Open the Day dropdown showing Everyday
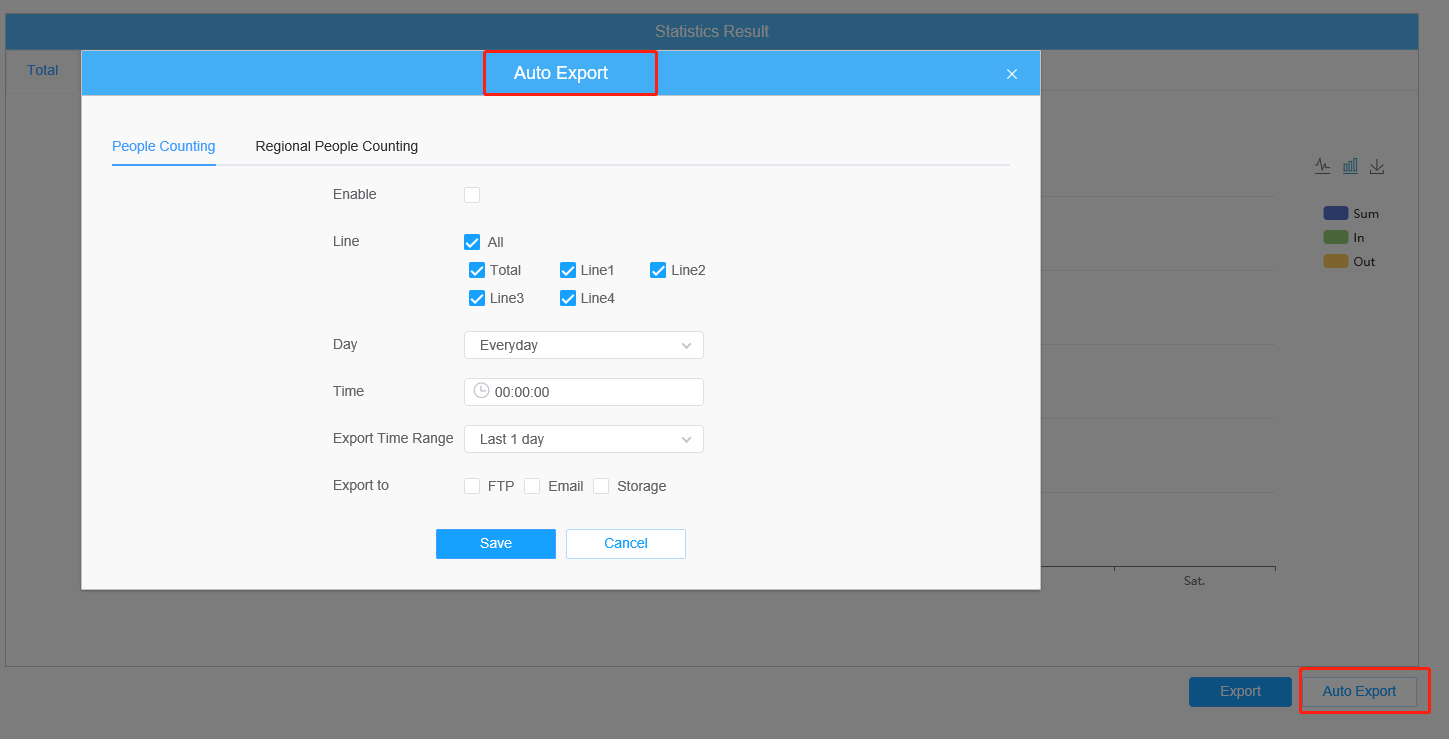 (x=584, y=345)
